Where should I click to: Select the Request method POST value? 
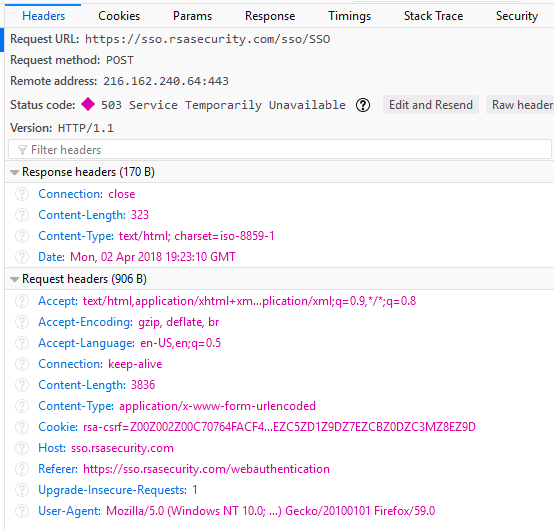[x=120, y=60]
